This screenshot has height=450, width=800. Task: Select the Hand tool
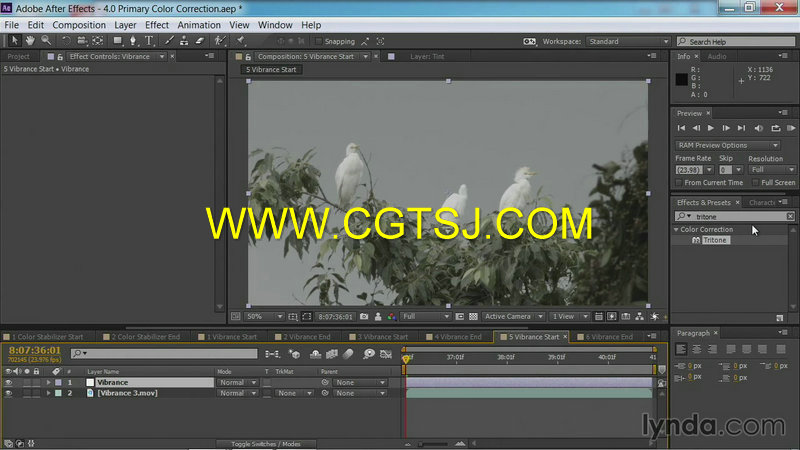pyautogui.click(x=31, y=41)
